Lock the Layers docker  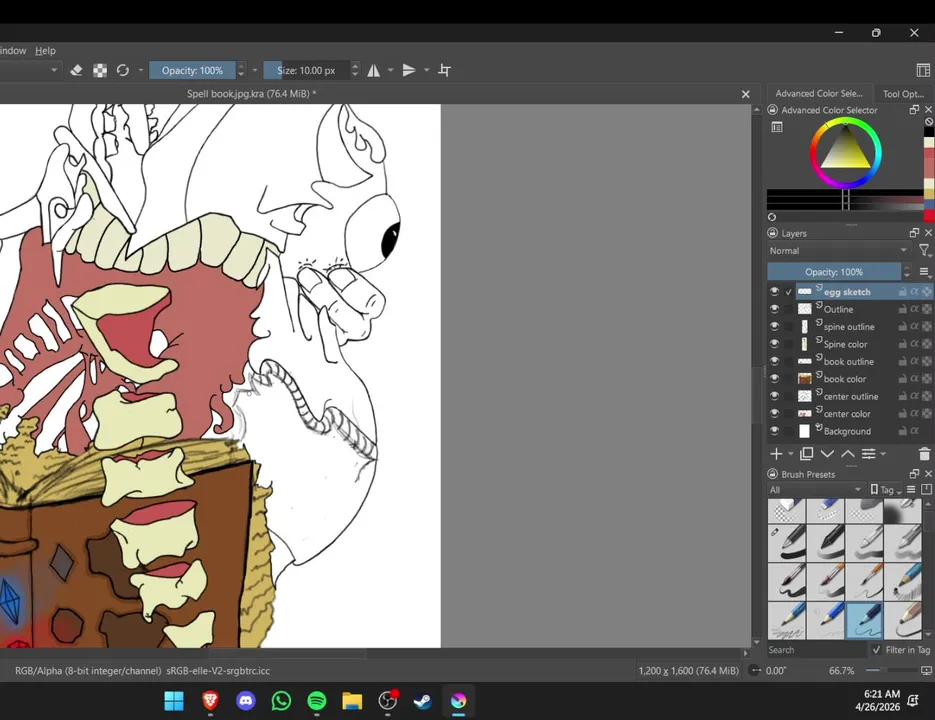pyautogui.click(x=772, y=233)
